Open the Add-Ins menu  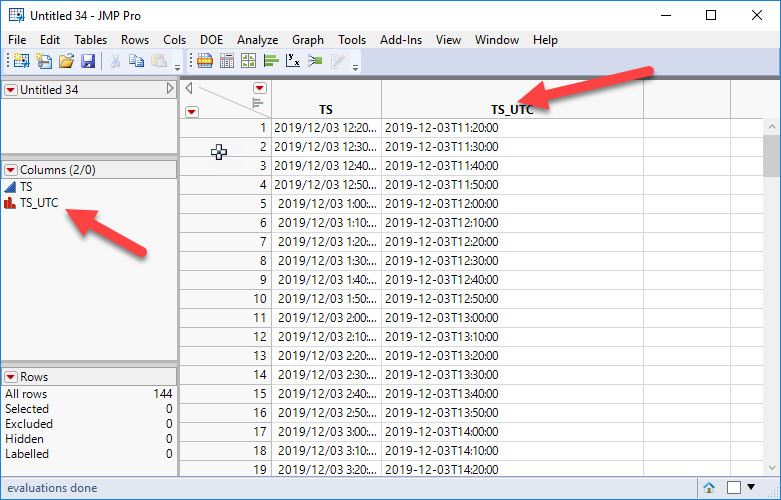pyautogui.click(x=401, y=40)
